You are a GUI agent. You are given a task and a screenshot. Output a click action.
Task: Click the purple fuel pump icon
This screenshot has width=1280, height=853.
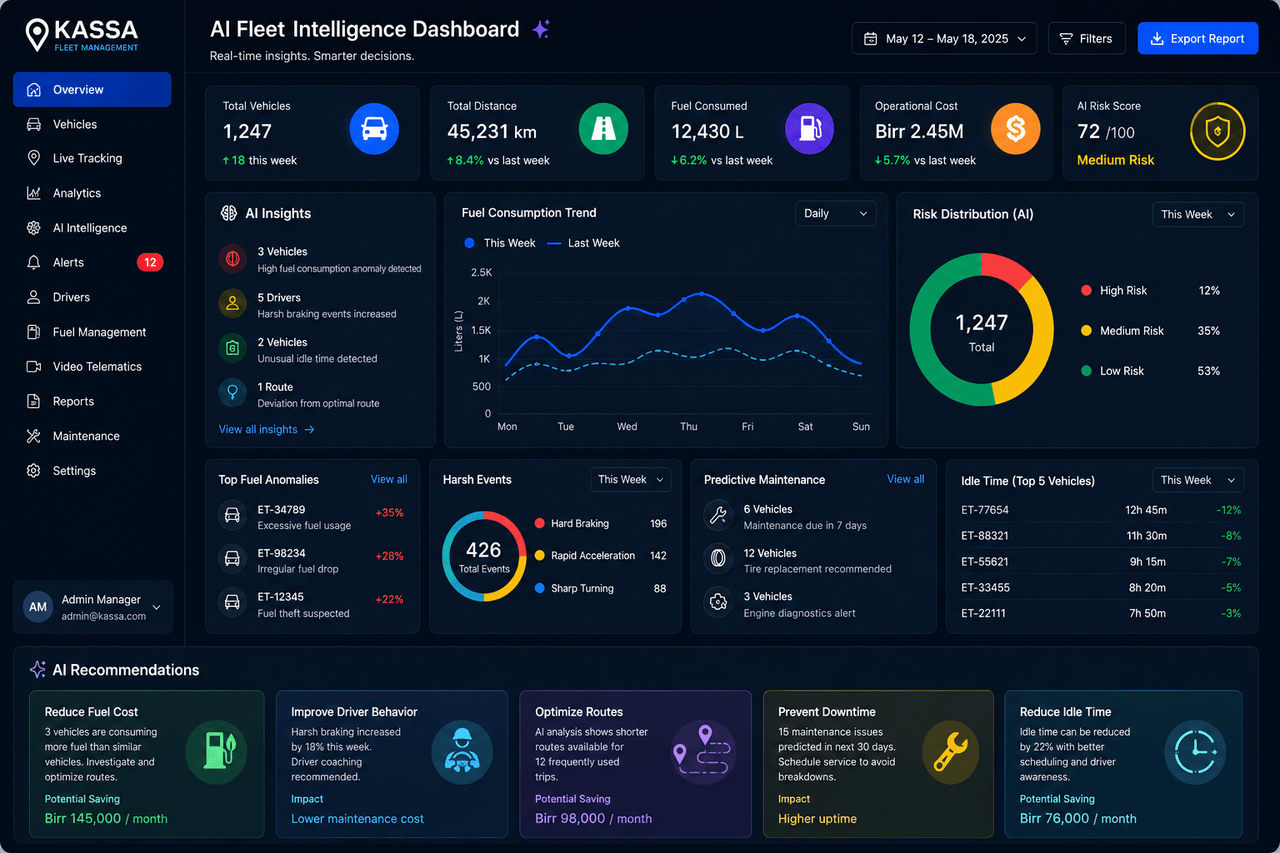809,129
